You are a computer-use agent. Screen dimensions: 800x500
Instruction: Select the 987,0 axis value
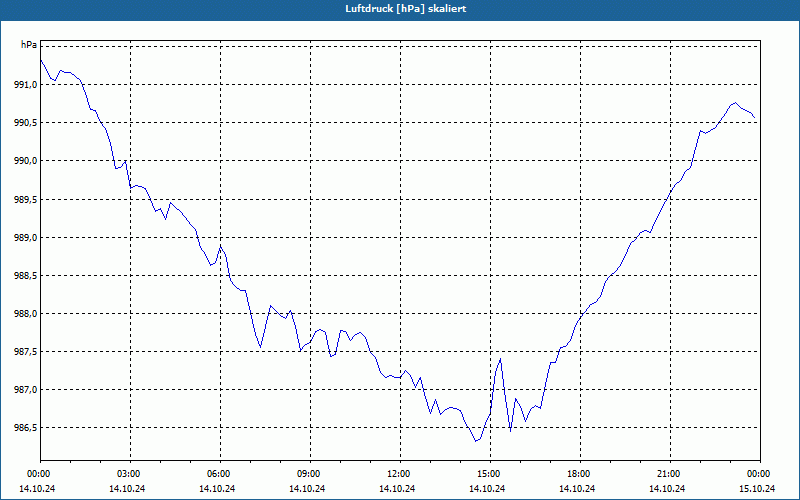[26, 390]
